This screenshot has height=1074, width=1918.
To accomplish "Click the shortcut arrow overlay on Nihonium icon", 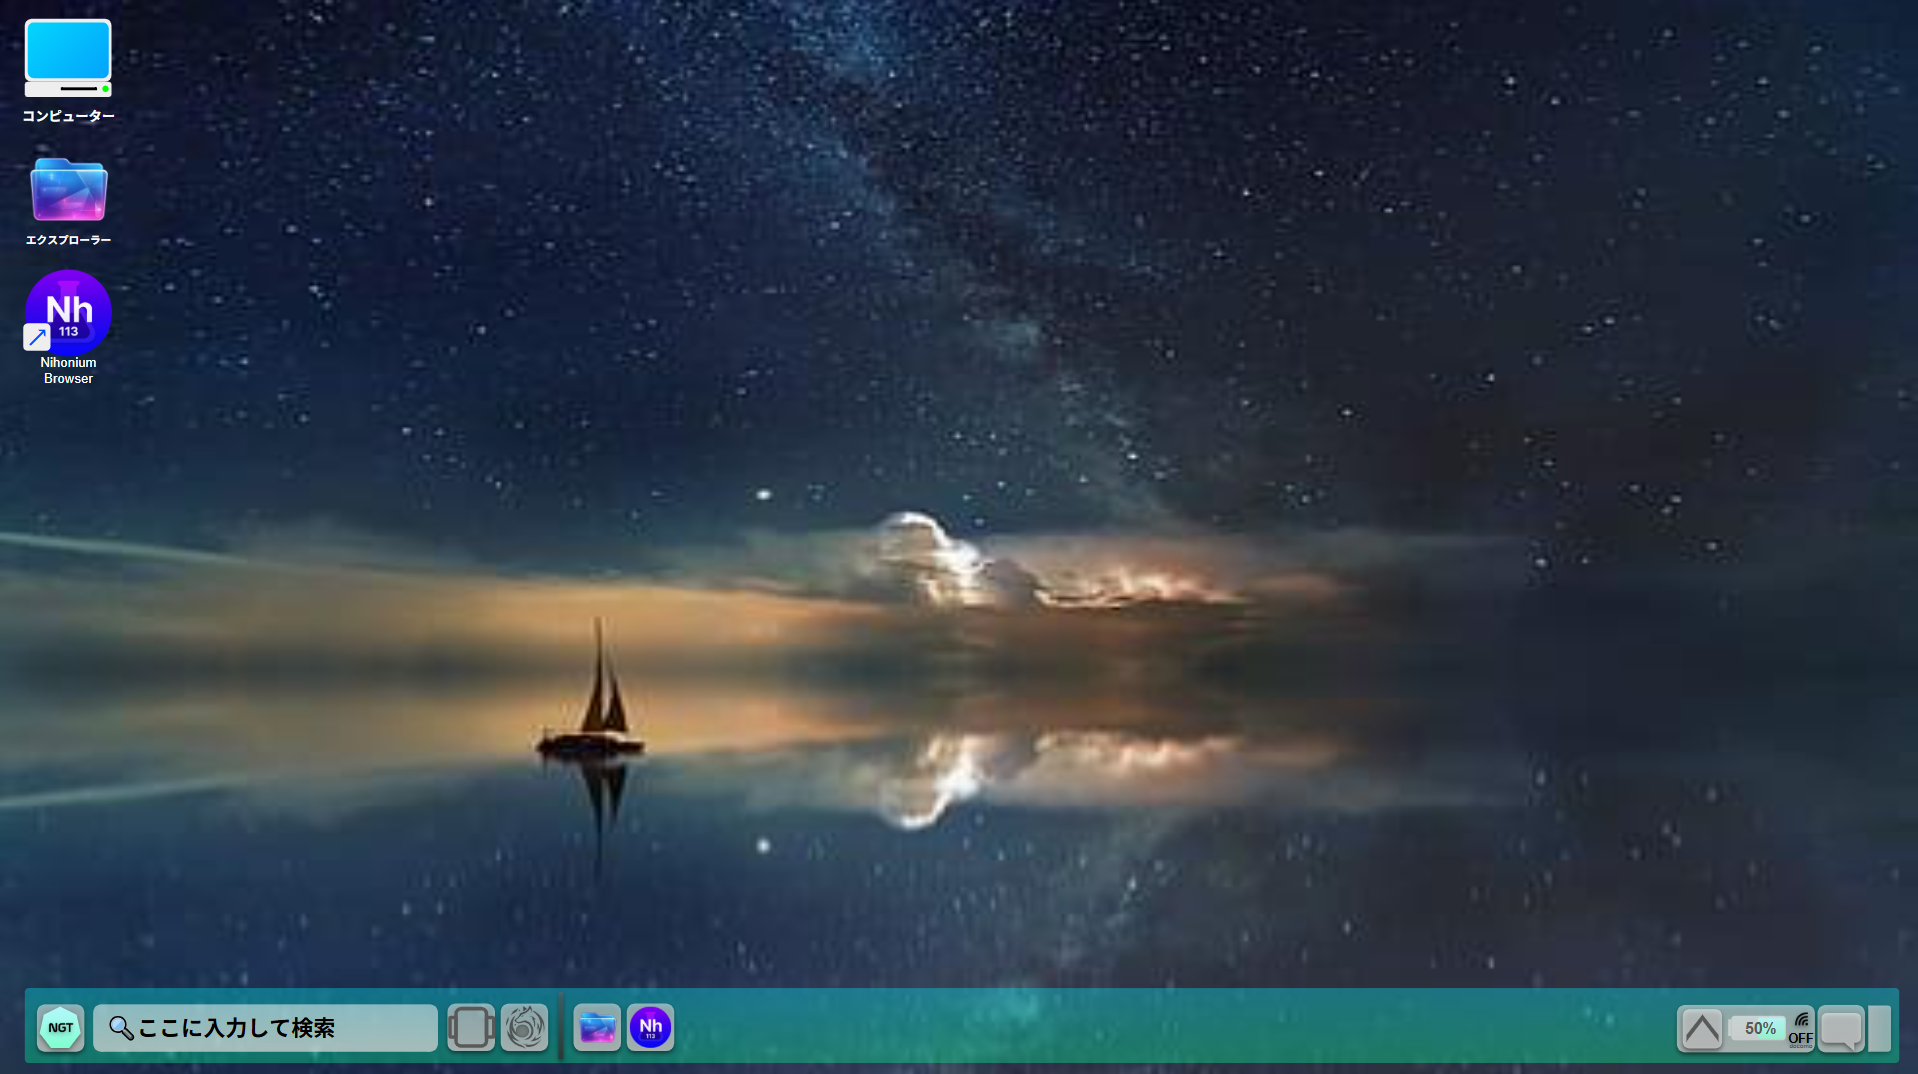I will click(x=37, y=337).
